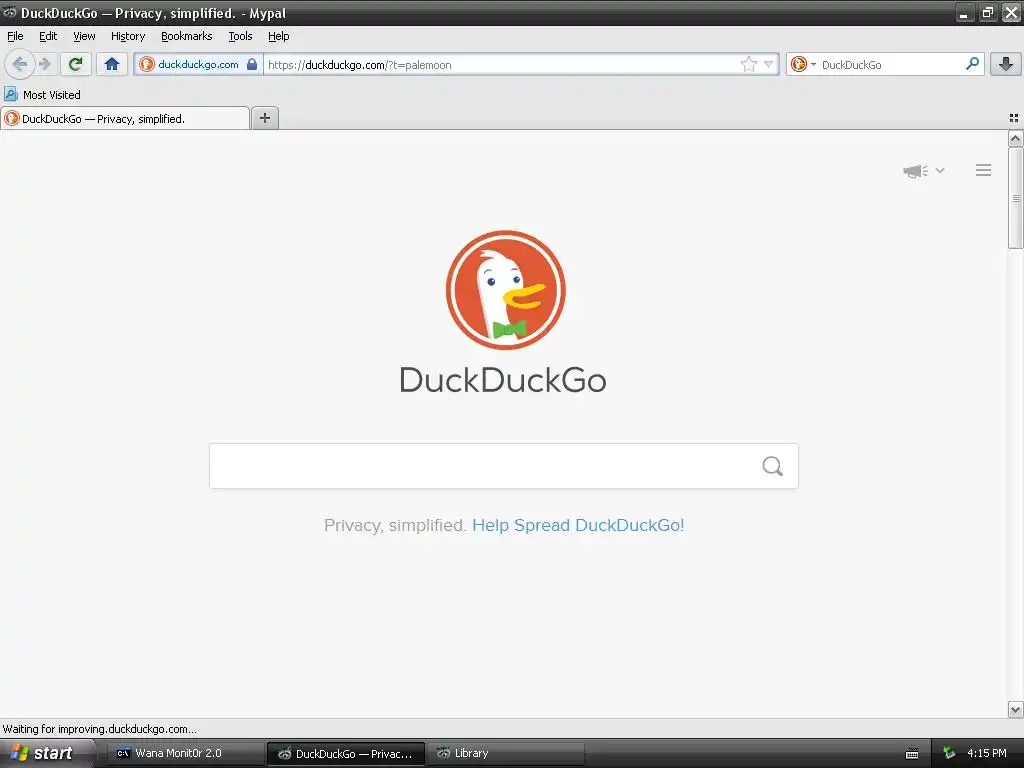Open the File menu
The width and height of the screenshot is (1024, 768).
15,36
